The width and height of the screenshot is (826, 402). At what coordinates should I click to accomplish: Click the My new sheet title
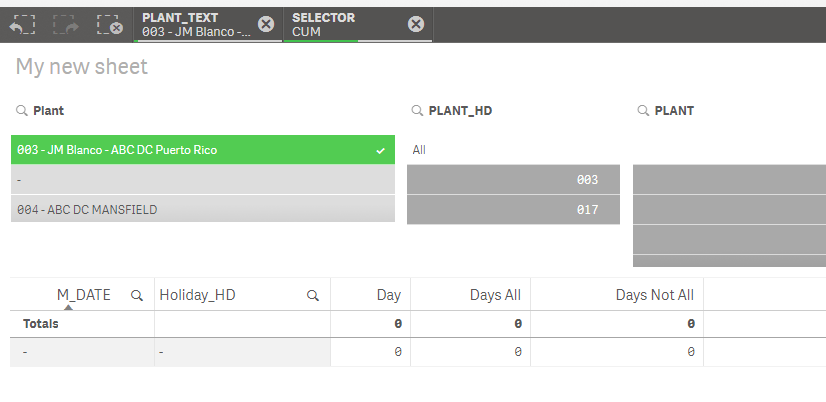point(82,67)
